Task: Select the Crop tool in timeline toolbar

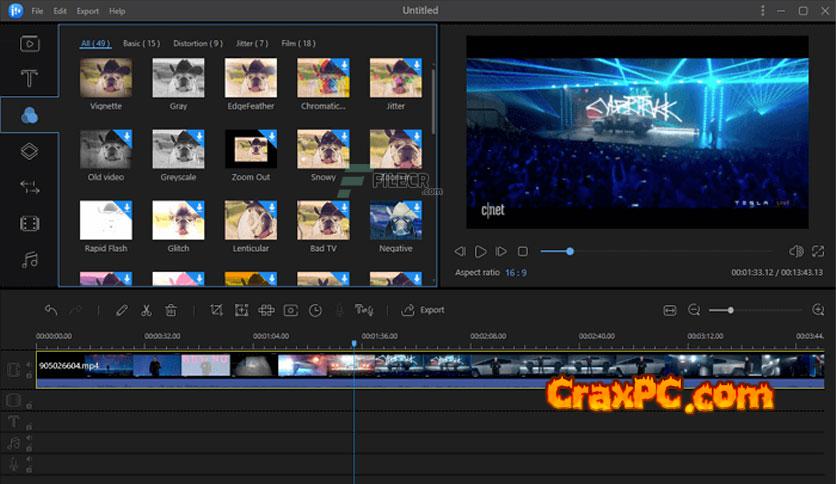Action: pos(217,310)
